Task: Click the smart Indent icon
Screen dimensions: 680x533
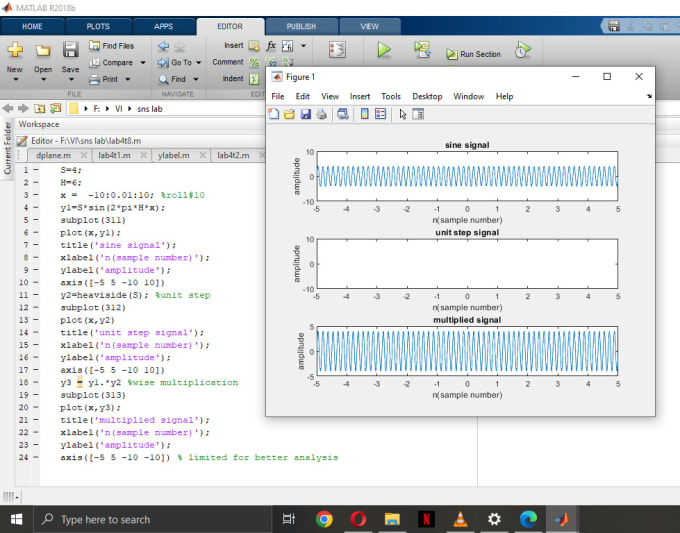Action: click(x=254, y=79)
